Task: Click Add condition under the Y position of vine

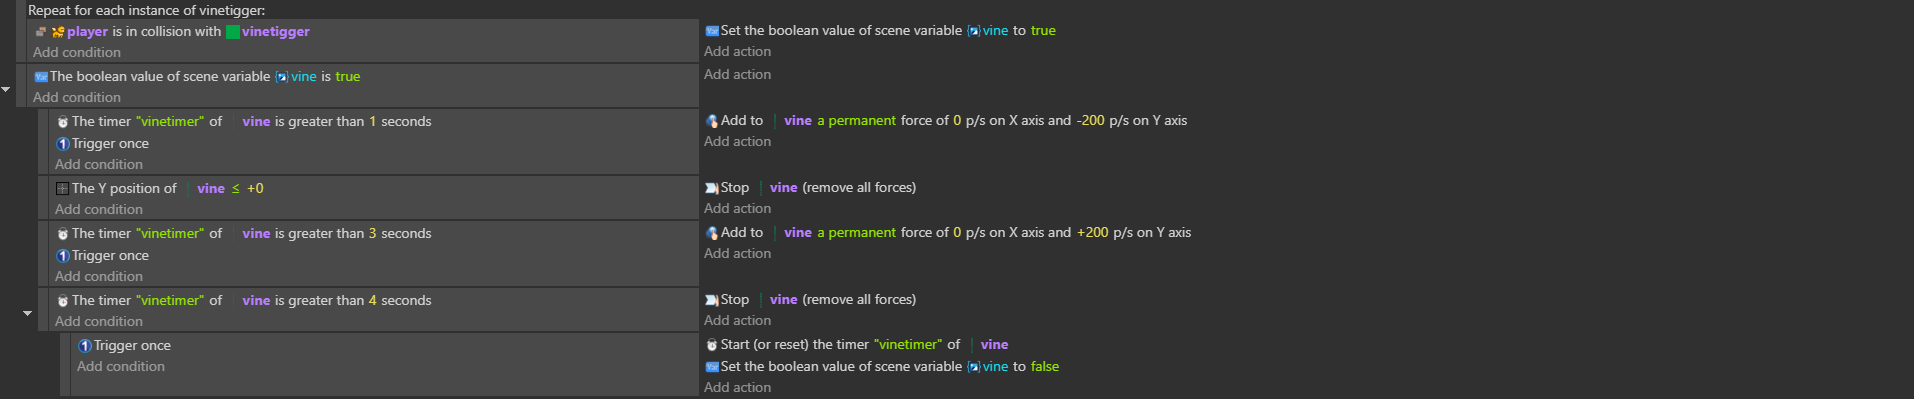Action: tap(99, 210)
